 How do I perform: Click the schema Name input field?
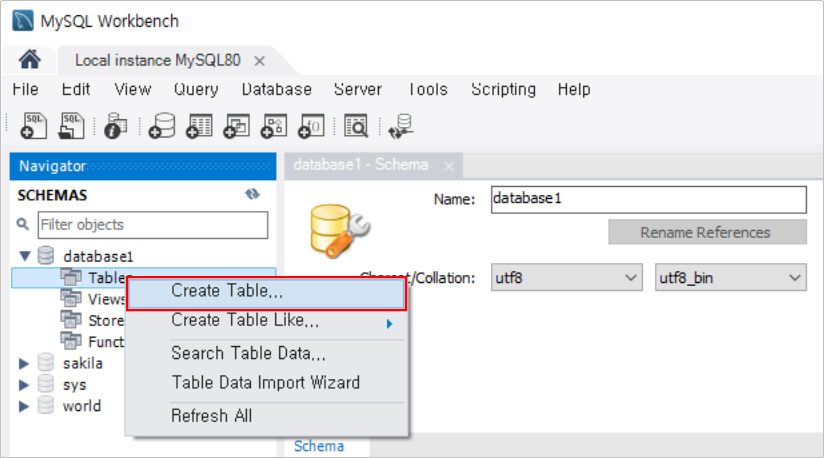(x=648, y=199)
